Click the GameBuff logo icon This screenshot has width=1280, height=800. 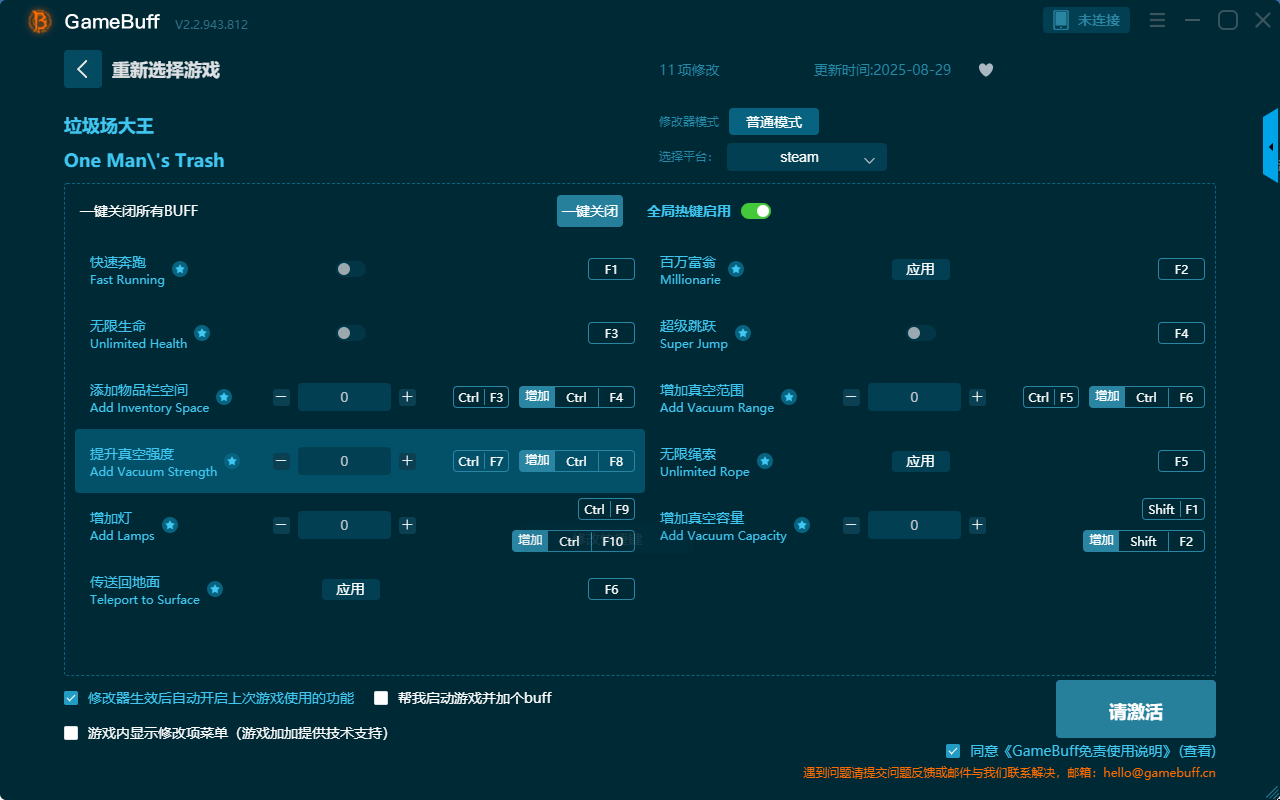[40, 21]
